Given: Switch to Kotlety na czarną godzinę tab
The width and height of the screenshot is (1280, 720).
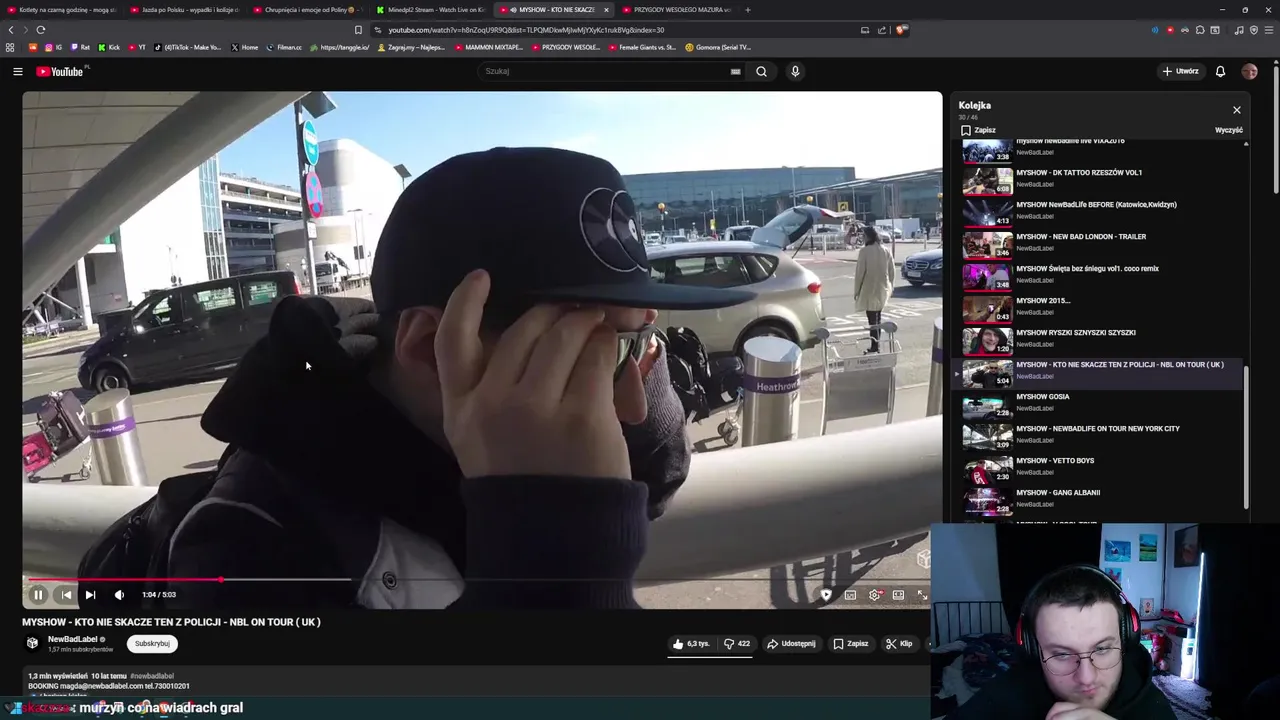Looking at the screenshot, I should [x=62, y=10].
